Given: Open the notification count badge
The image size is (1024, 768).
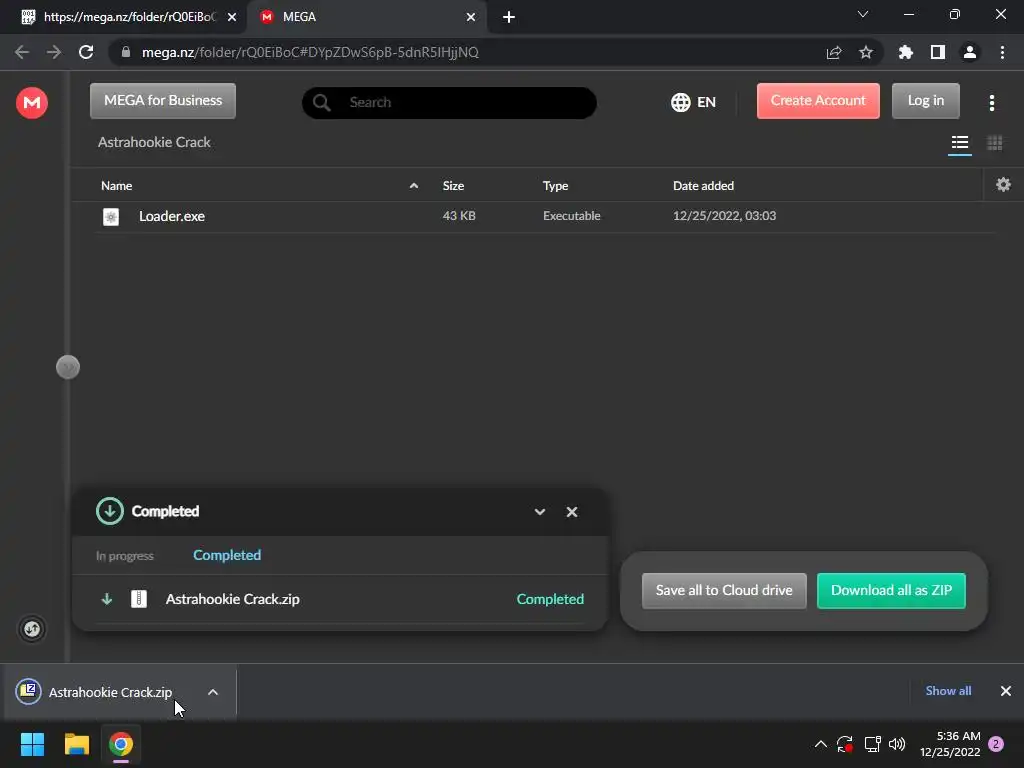Looking at the screenshot, I should click(x=996, y=744).
